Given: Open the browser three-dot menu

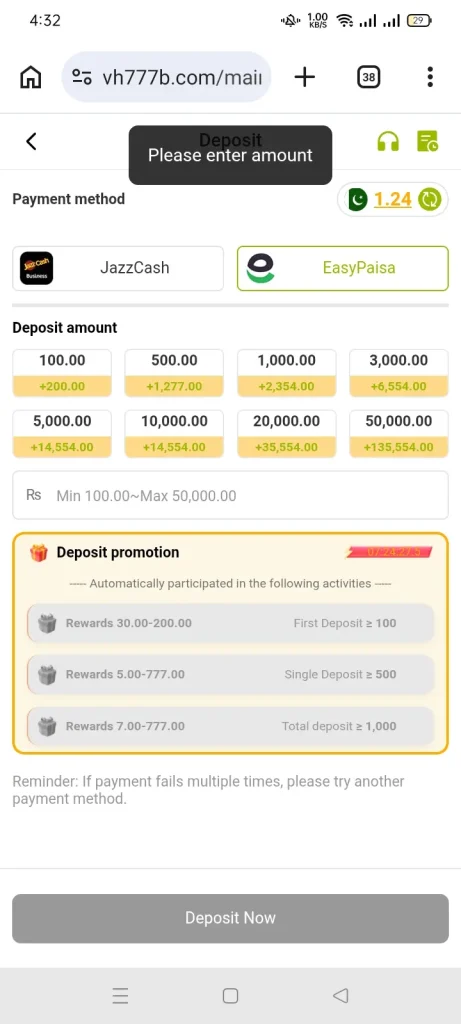Looking at the screenshot, I should [x=430, y=77].
